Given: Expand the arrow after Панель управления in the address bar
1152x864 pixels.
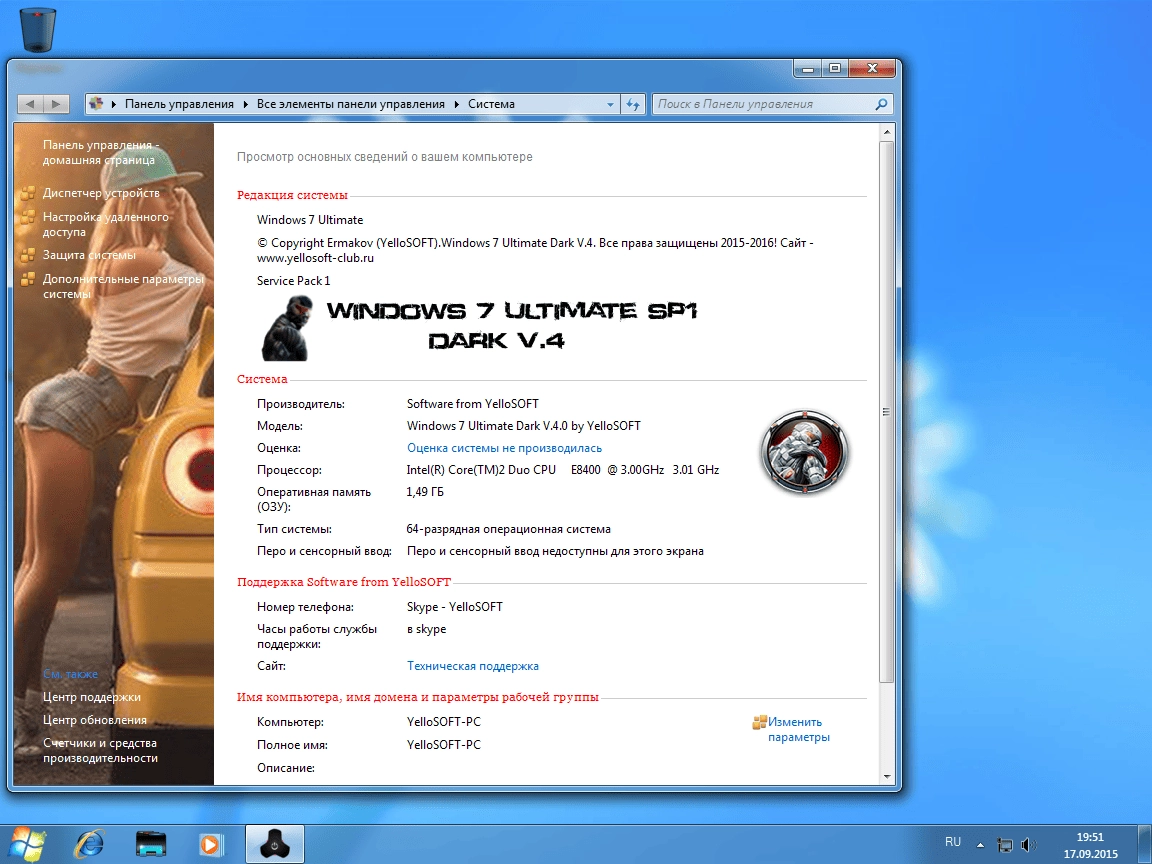Looking at the screenshot, I should [245, 104].
